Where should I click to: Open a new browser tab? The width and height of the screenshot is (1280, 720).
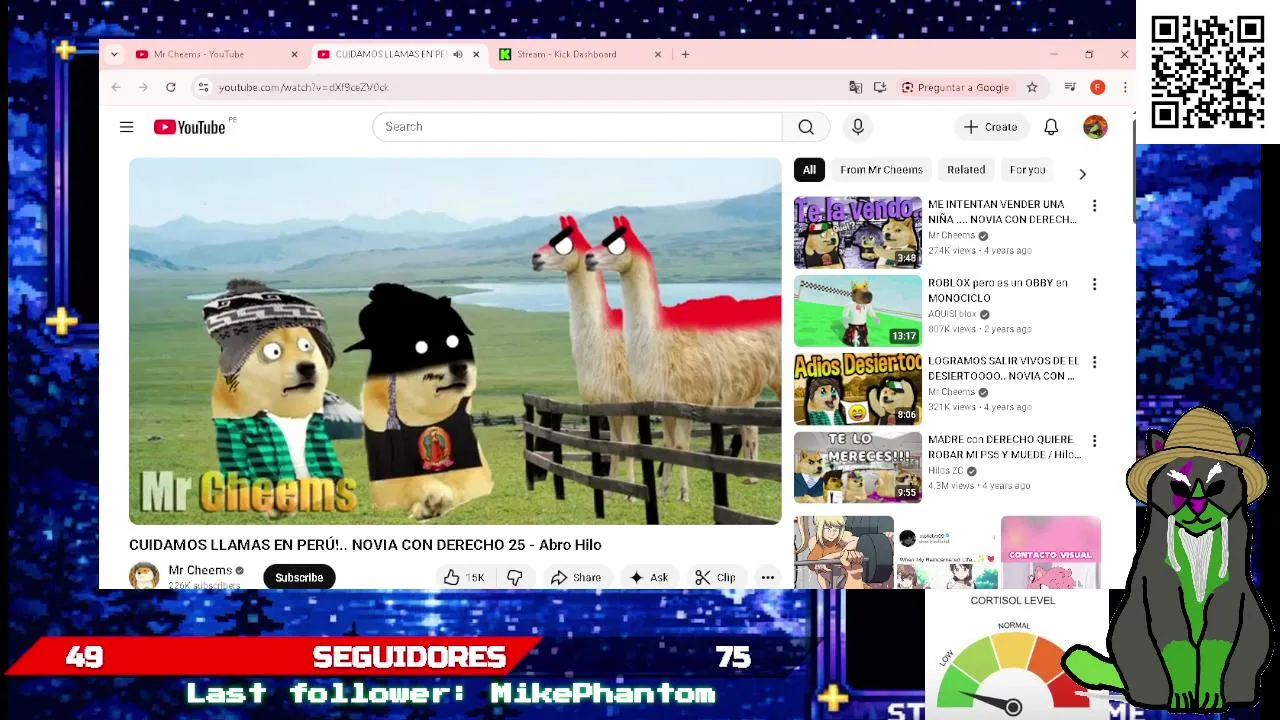(x=685, y=54)
